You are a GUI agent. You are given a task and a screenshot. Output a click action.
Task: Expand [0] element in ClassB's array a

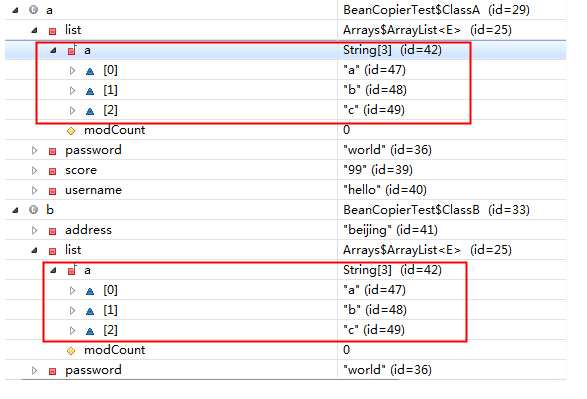(73, 290)
